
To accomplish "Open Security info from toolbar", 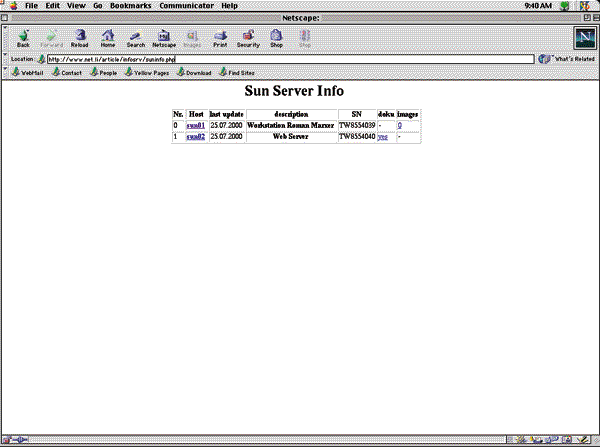I will [248, 37].
